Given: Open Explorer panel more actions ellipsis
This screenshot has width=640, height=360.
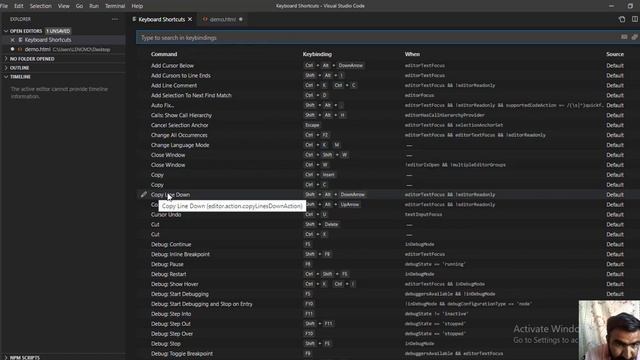Looking at the screenshot, I should coord(115,19).
